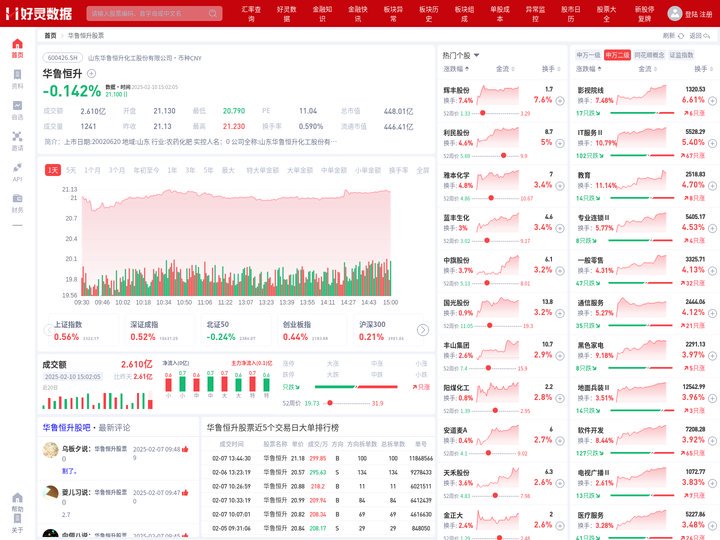Add 教育 sector with plus icon
This screenshot has width=720, height=540.
coord(712,186)
